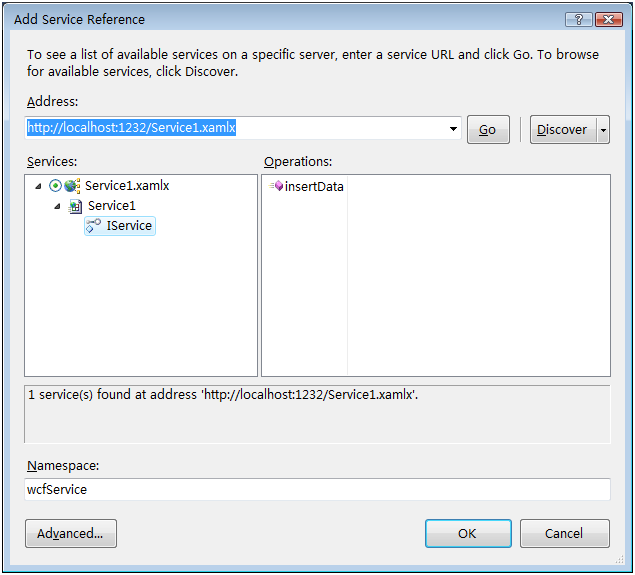Collapse the Service1.xamlx tree node
Viewport: 635px width, 575px height.
38,186
